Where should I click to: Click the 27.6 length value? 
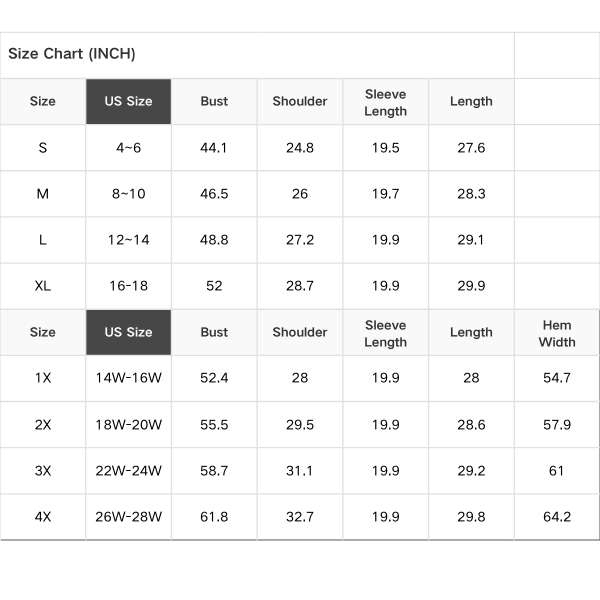tap(471, 148)
